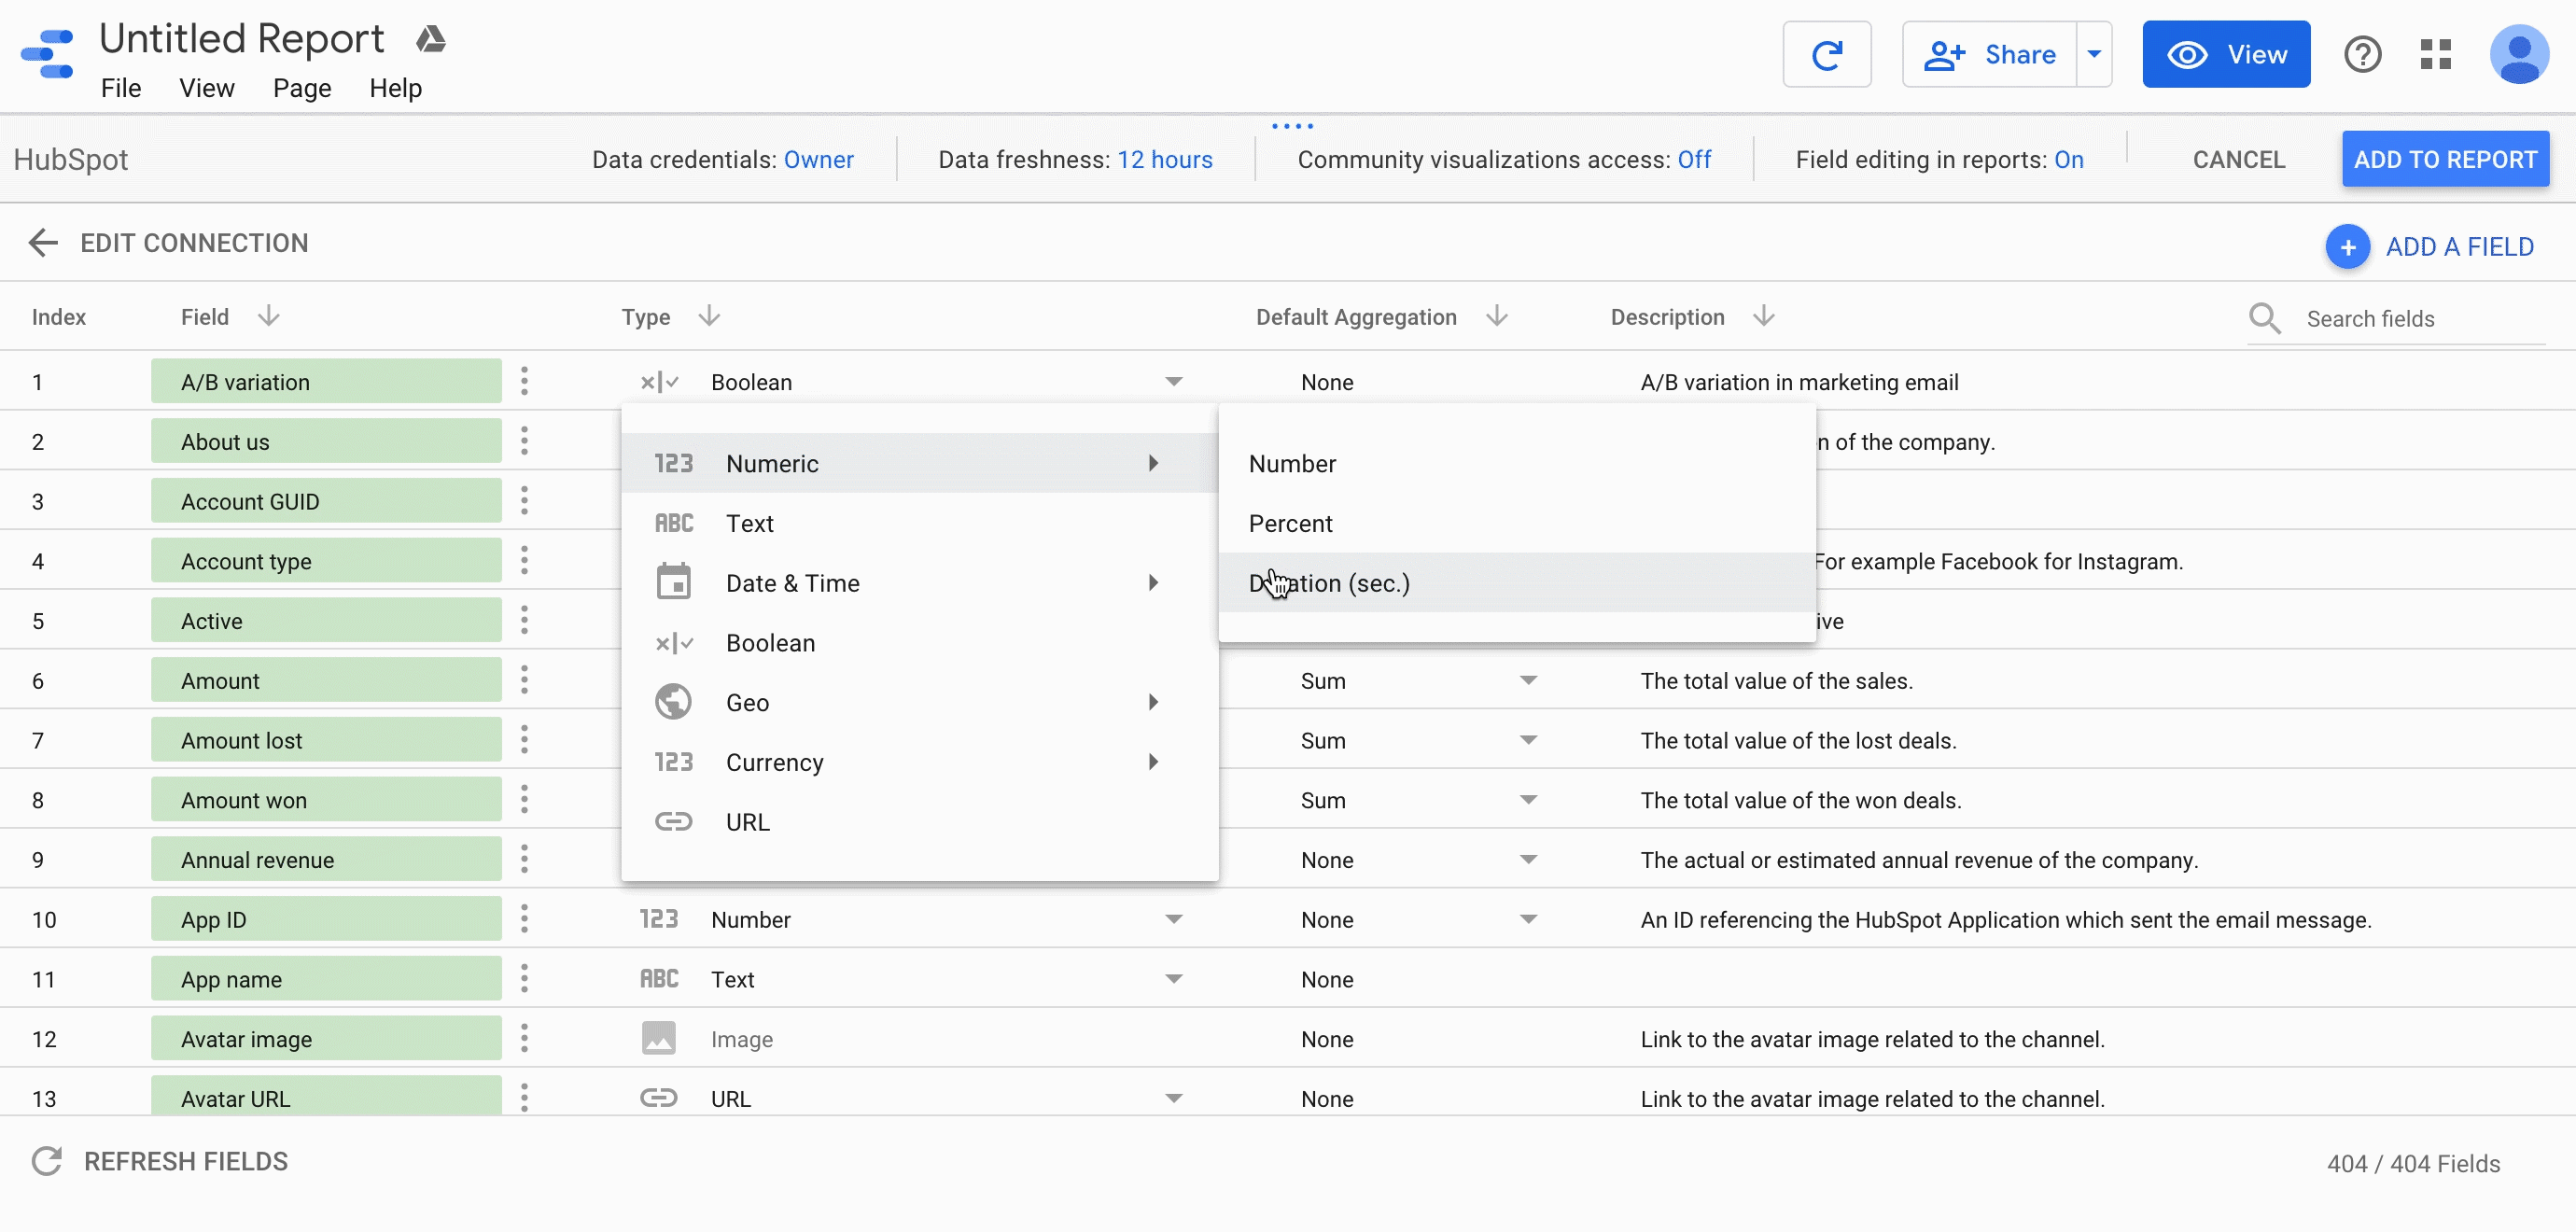
Task: Click the Untitled Report title
Action: (x=241, y=39)
